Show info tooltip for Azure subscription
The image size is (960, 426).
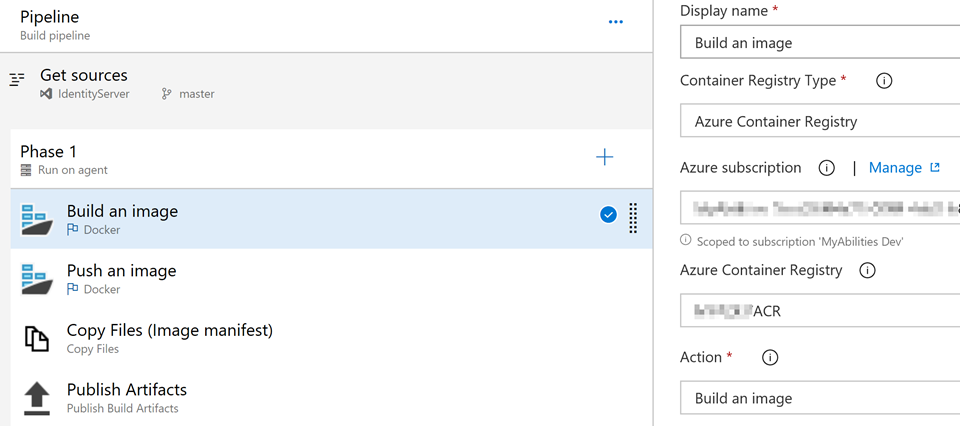click(827, 168)
